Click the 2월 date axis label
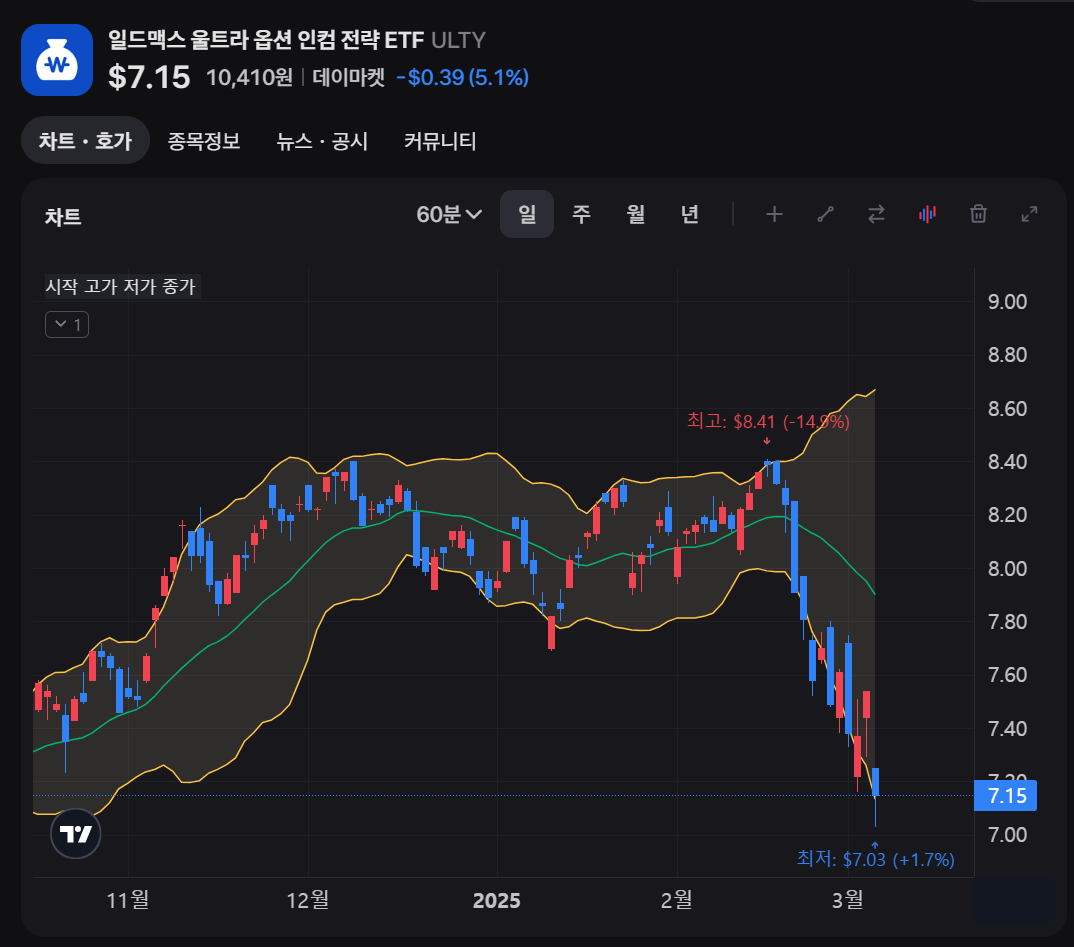 point(677,900)
